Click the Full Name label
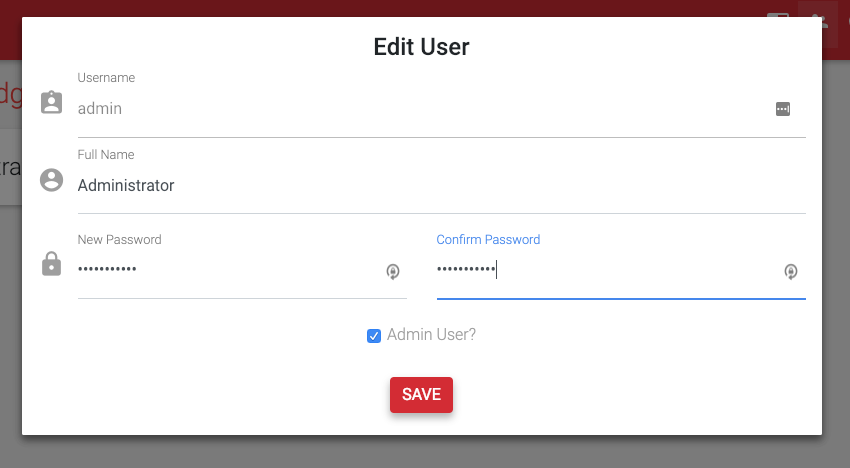Screen dimensions: 850x468 click(x=106, y=155)
